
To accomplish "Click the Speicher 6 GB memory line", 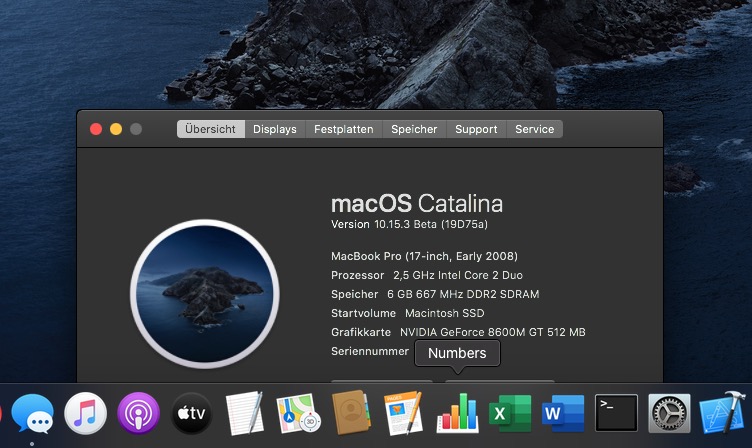I will tap(435, 294).
